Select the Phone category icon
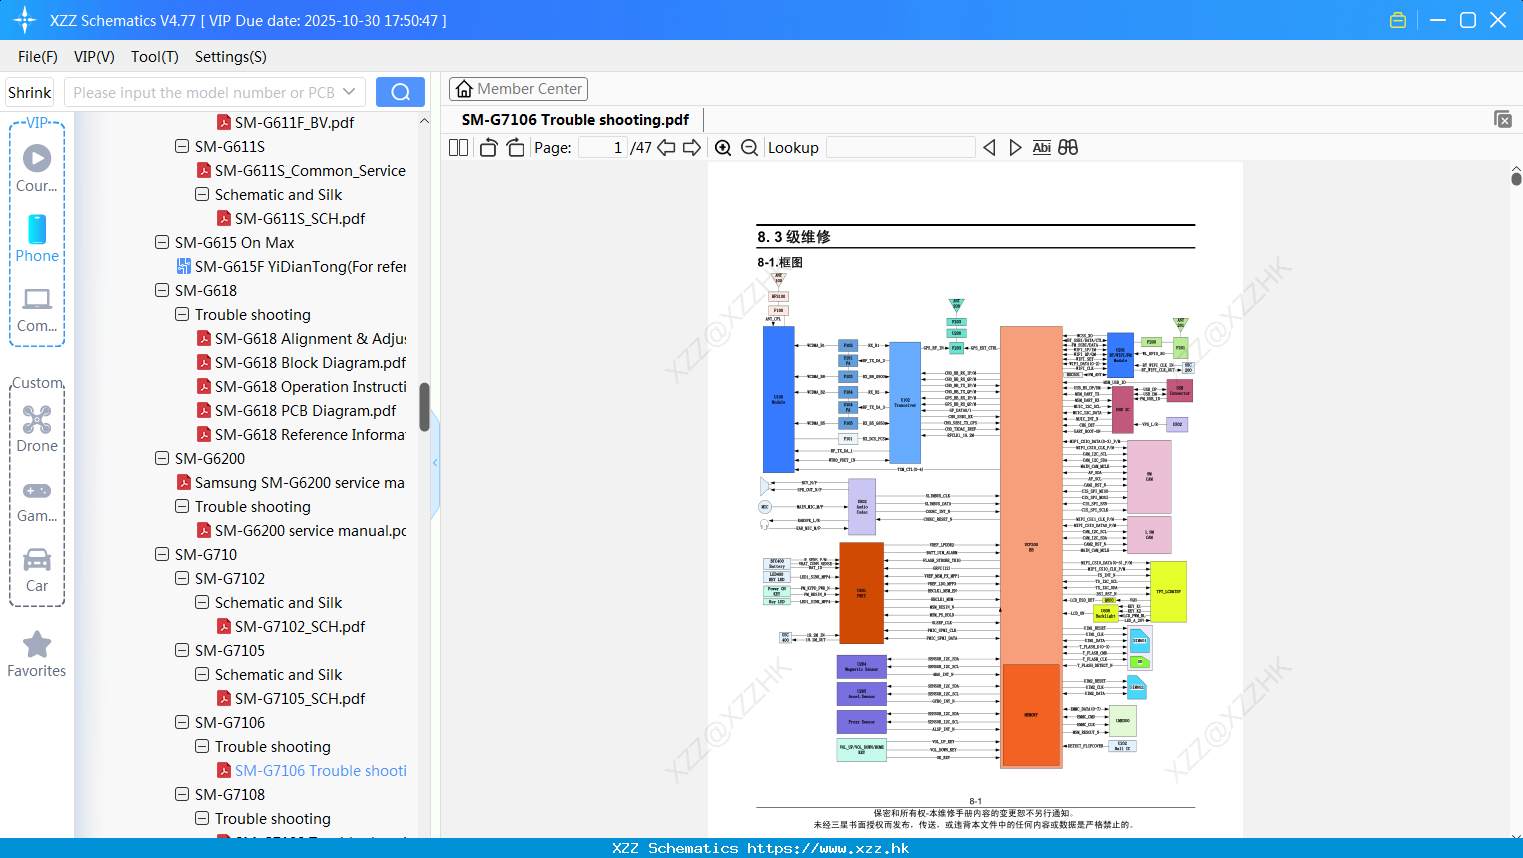 (37, 238)
